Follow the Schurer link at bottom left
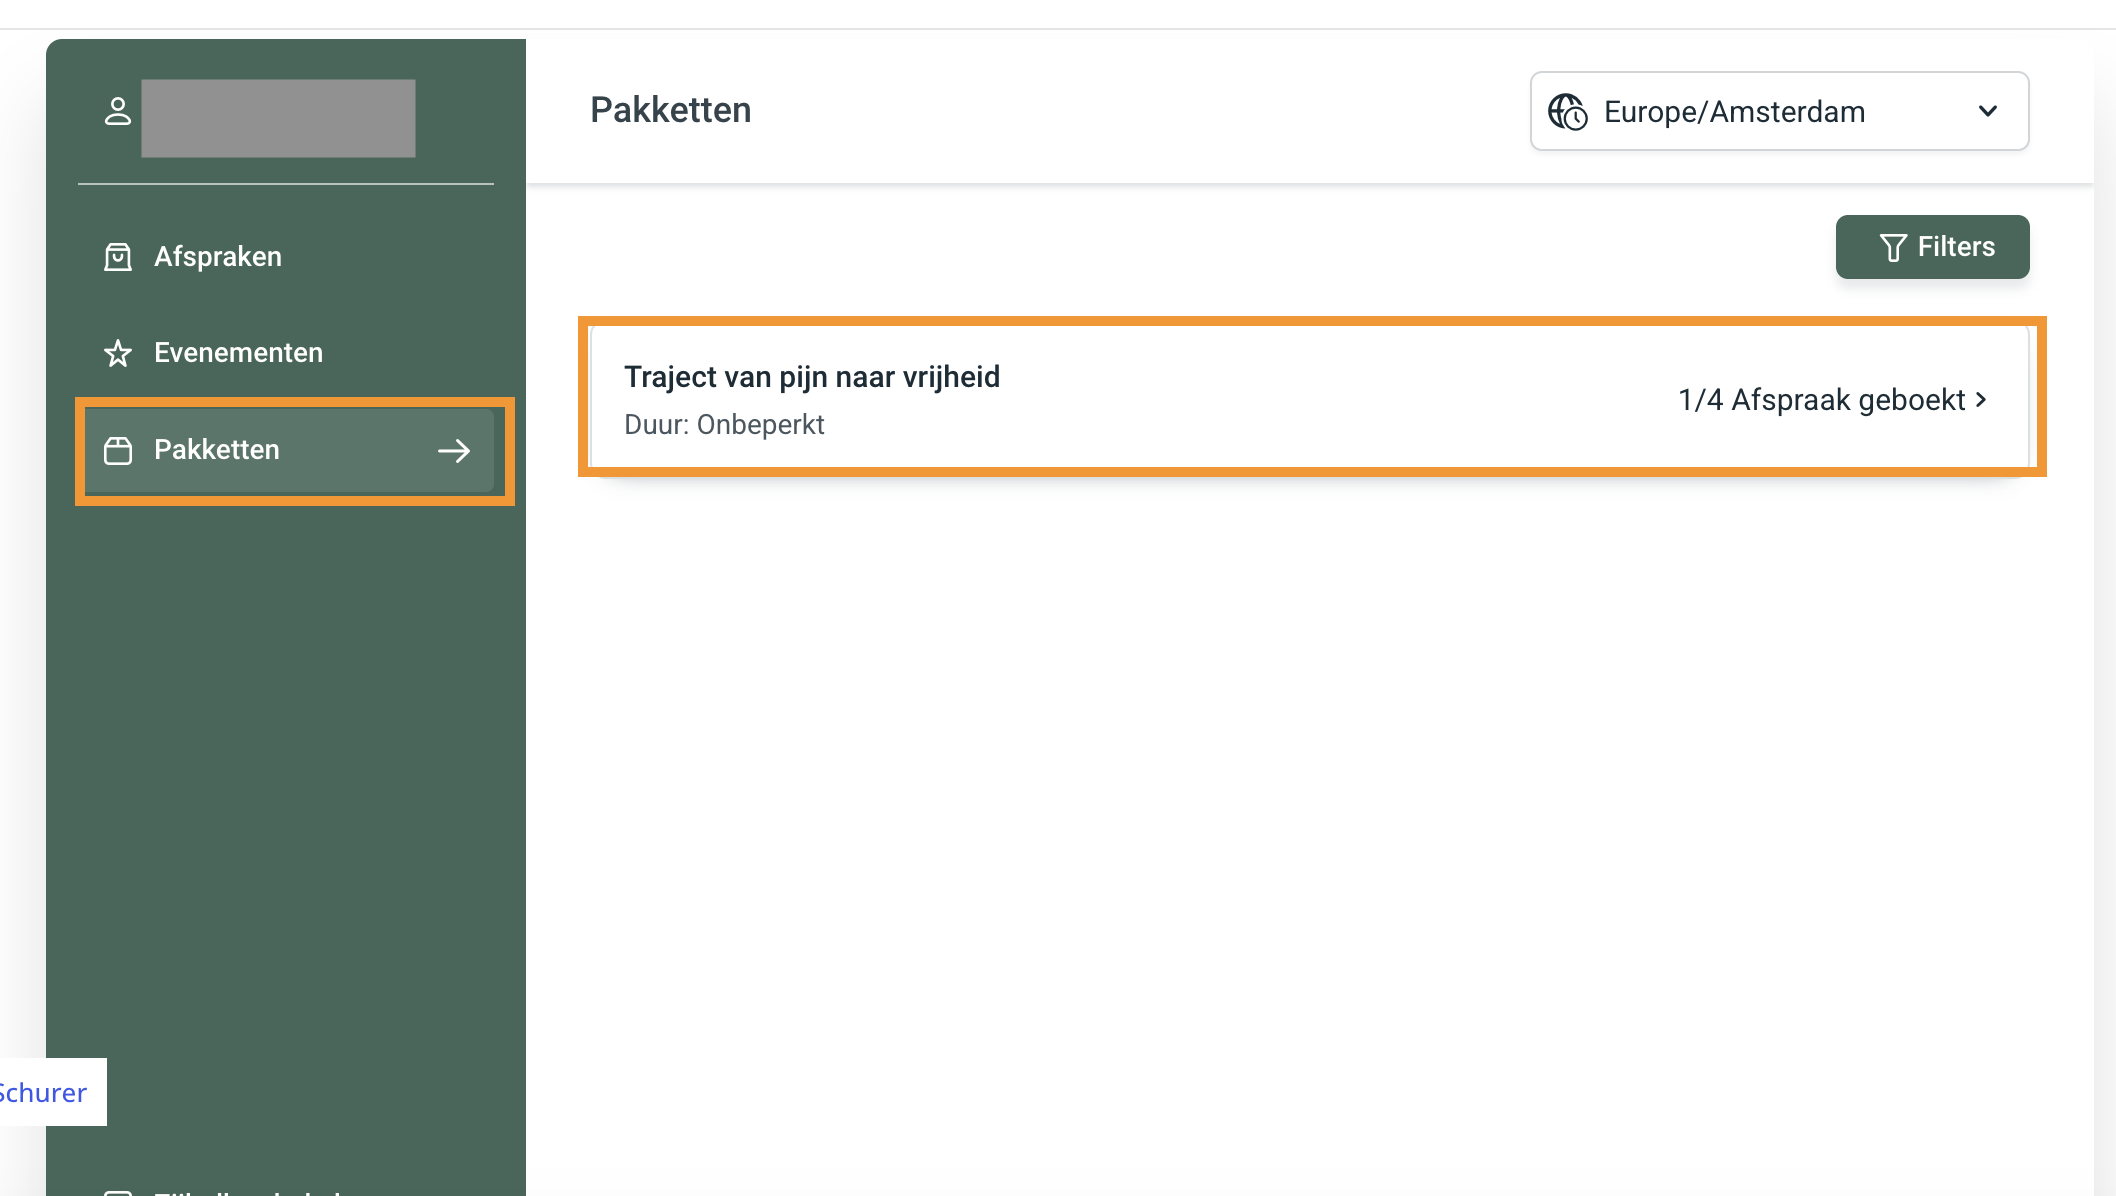The width and height of the screenshot is (2116, 1196). click(44, 1092)
